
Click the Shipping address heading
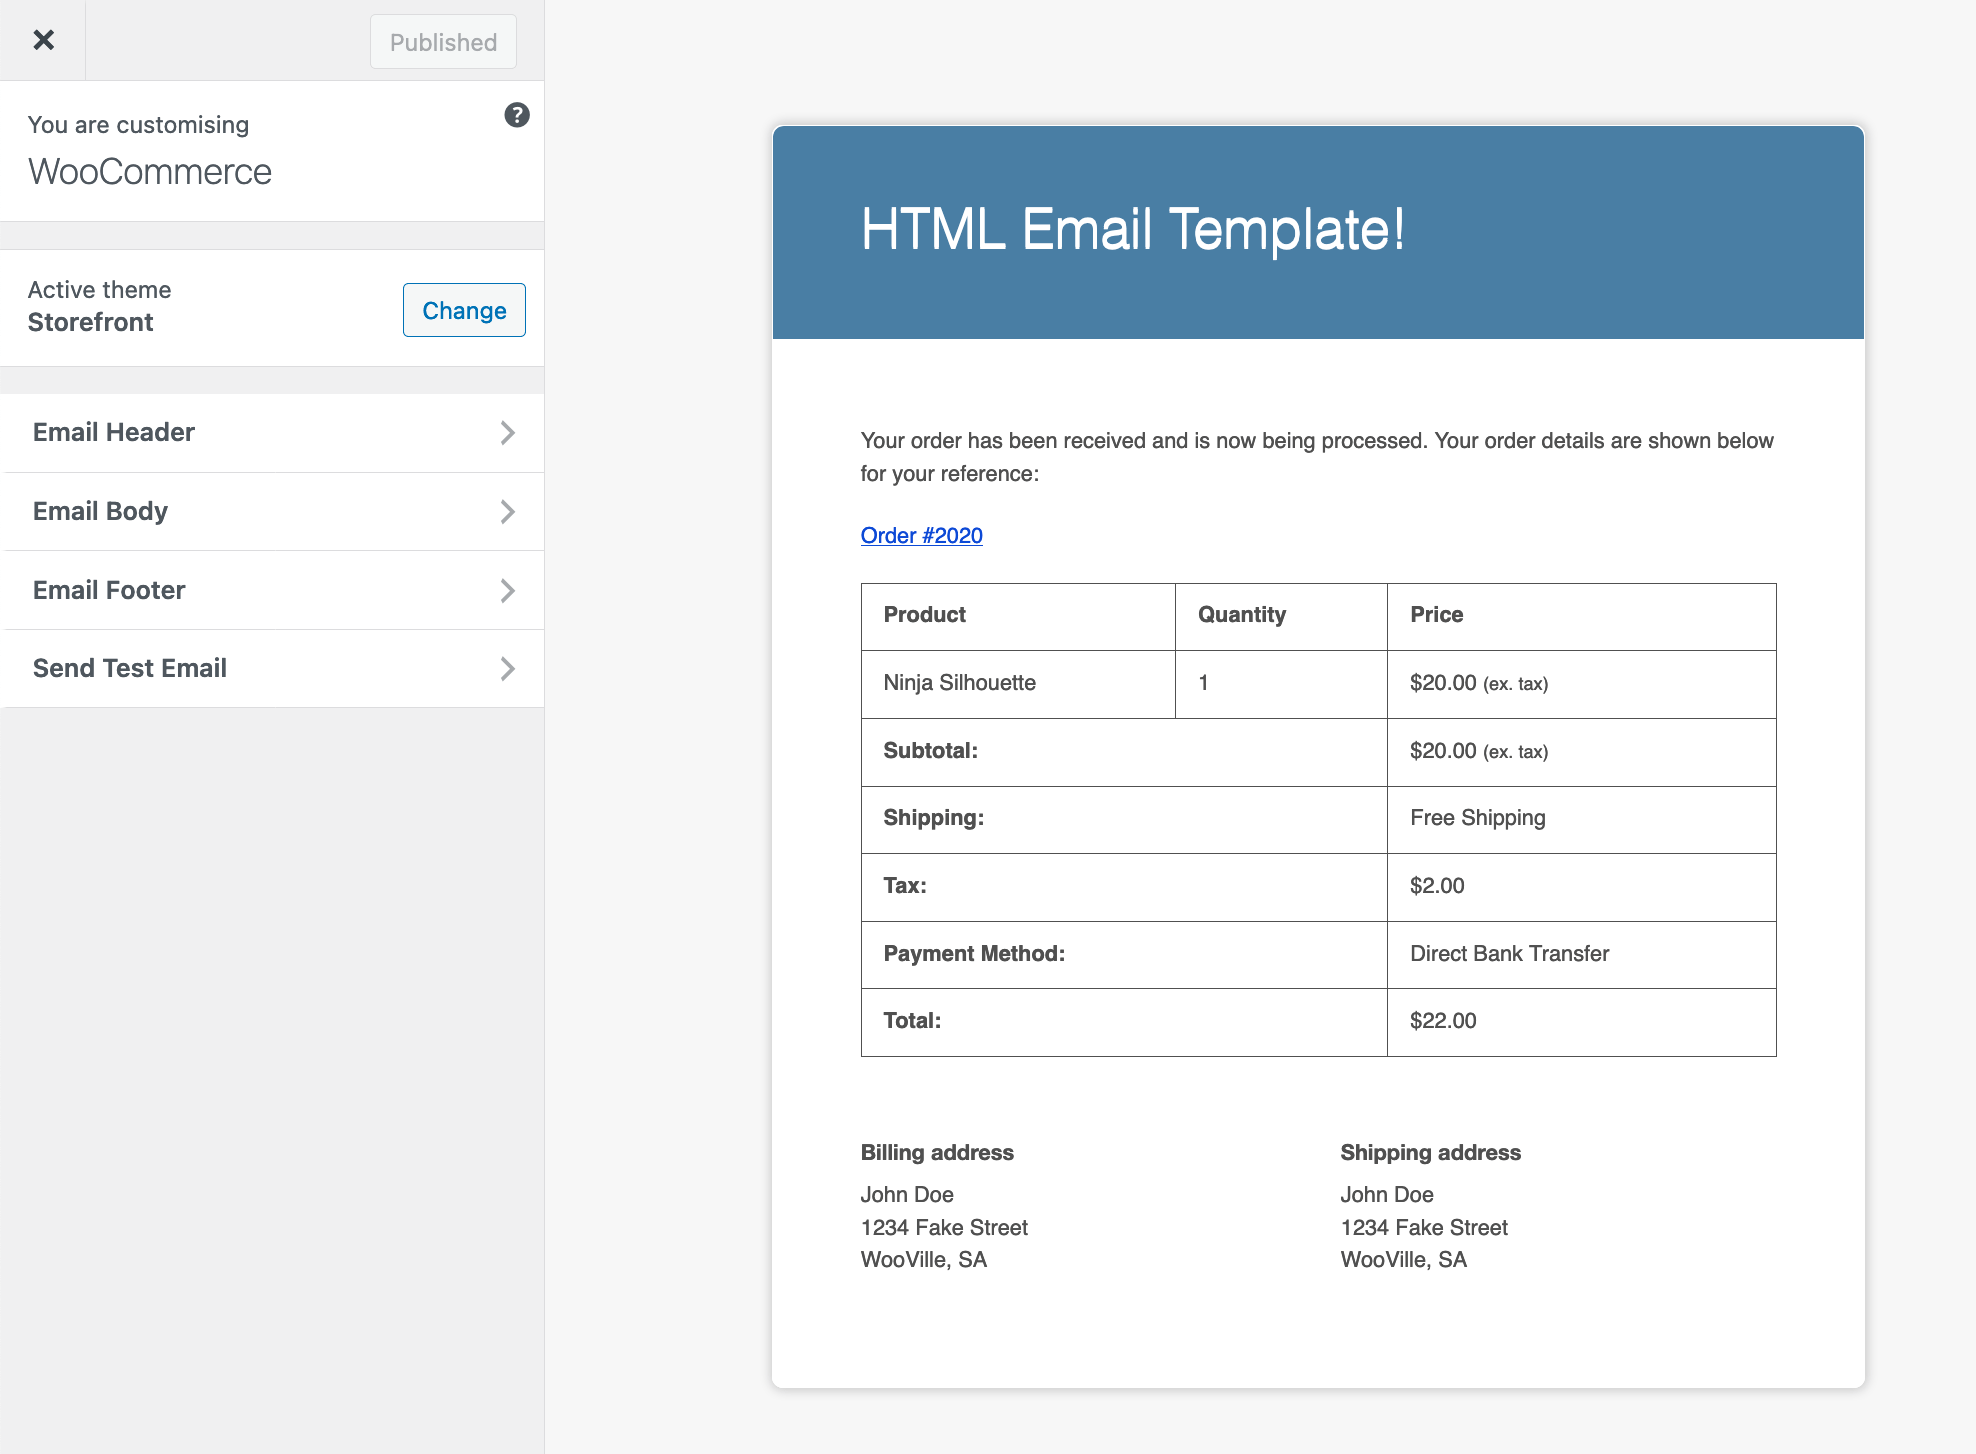pos(1430,1153)
